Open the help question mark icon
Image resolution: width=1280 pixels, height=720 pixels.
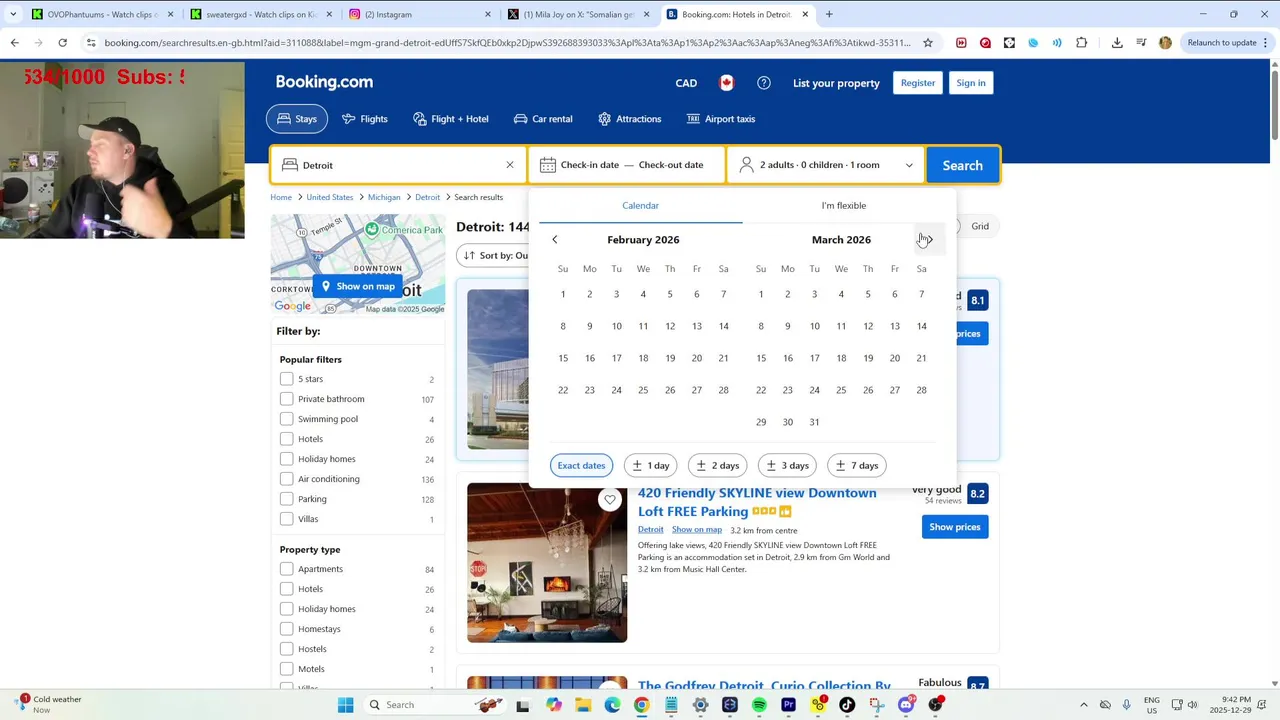764,83
